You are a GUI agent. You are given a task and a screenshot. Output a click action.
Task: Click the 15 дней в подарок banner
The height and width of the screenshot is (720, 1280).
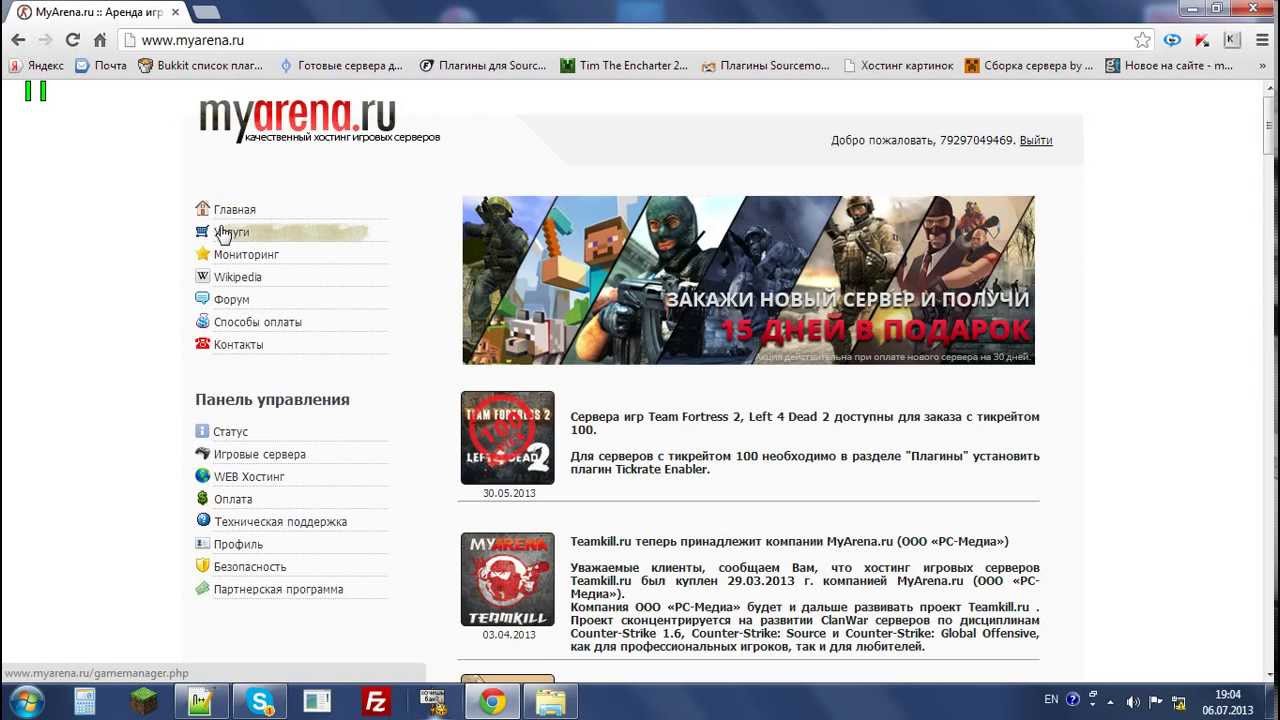(x=748, y=280)
